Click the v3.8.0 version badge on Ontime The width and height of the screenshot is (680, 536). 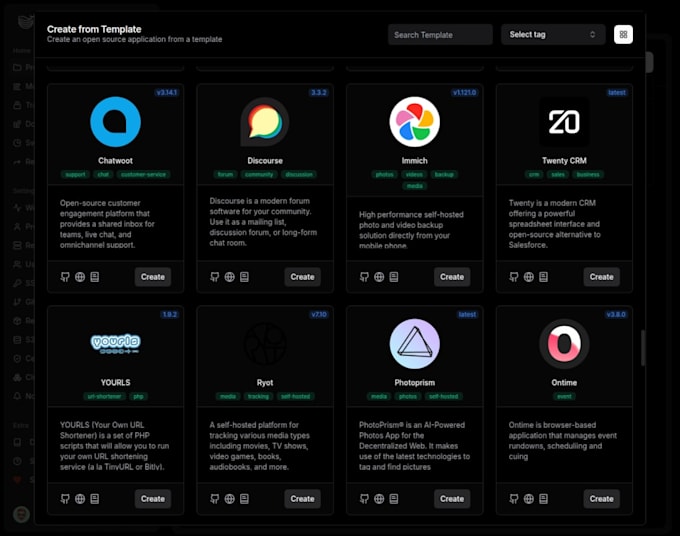coord(616,314)
